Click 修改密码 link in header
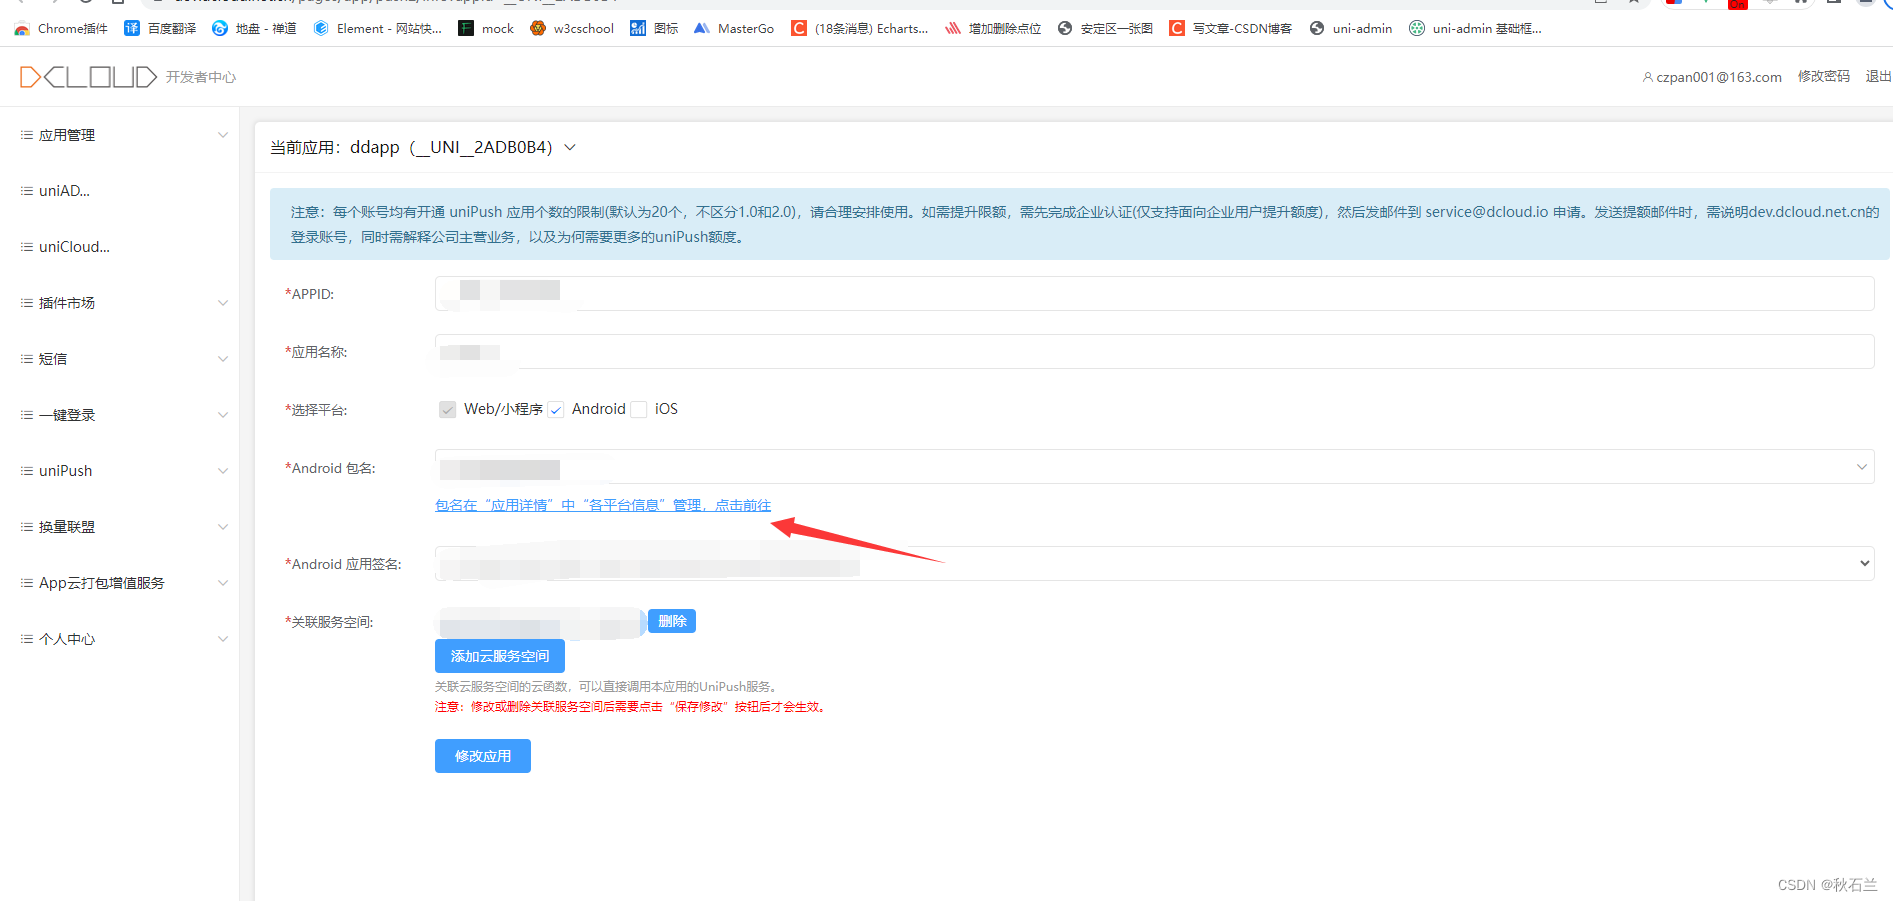1893x901 pixels. pyautogui.click(x=1824, y=76)
